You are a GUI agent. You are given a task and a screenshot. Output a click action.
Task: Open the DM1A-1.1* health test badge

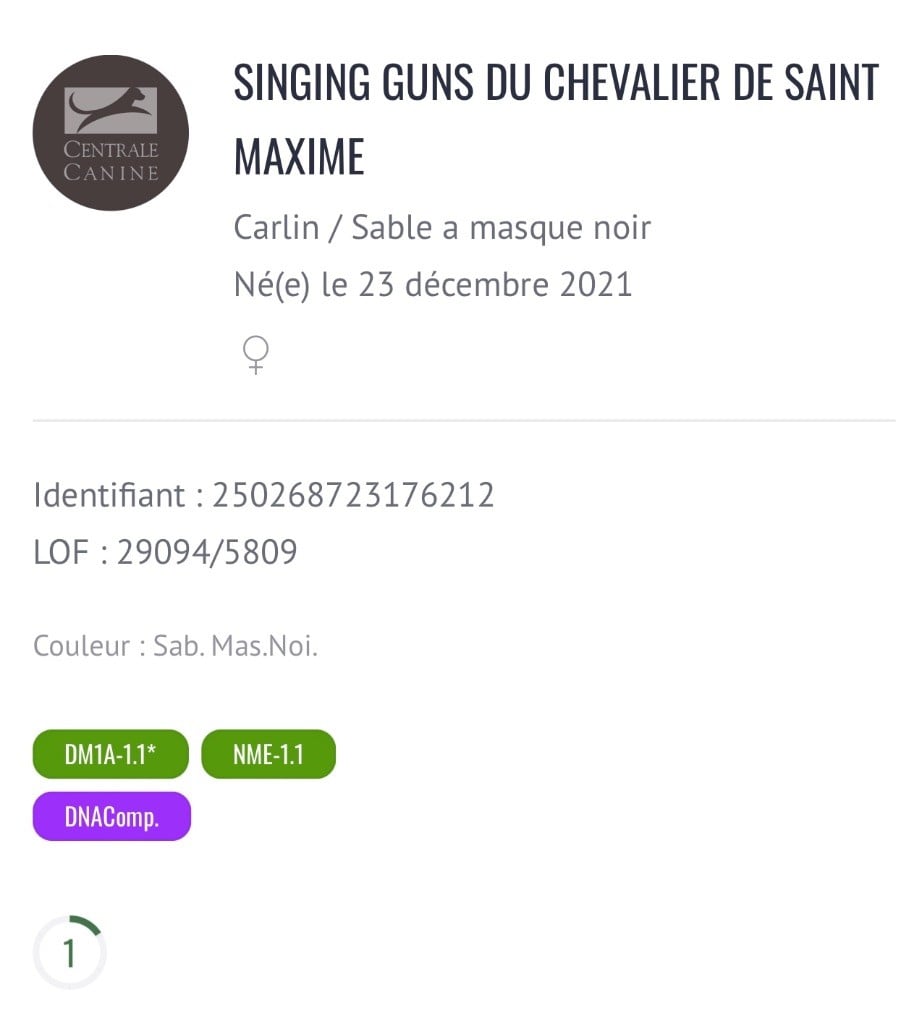coord(111,754)
